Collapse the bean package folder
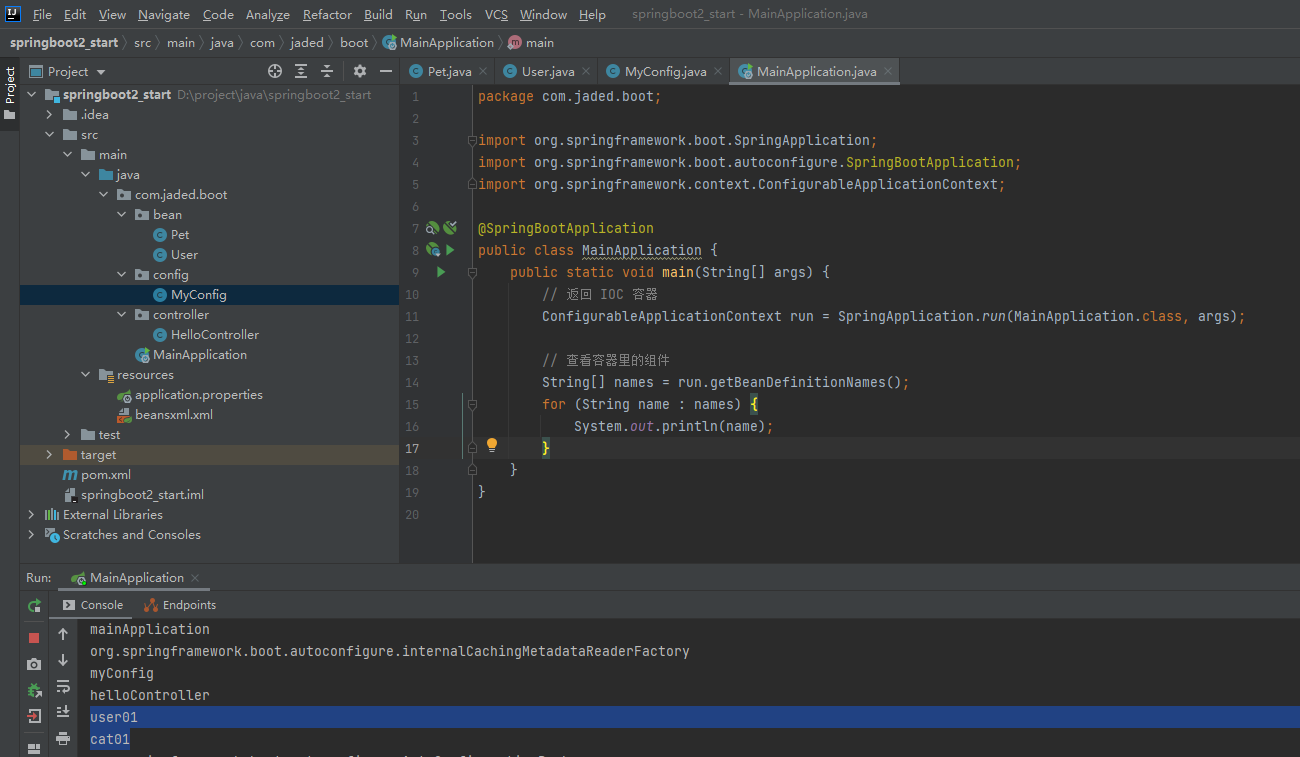 coord(121,215)
